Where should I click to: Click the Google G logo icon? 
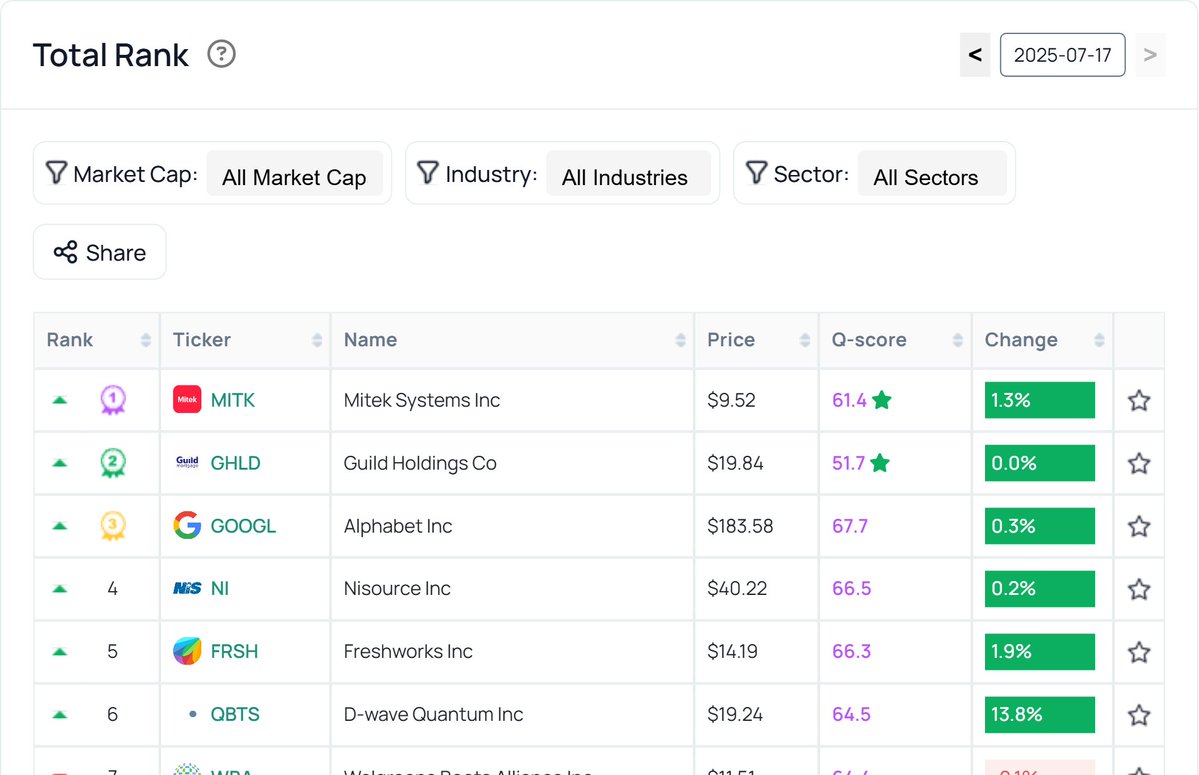click(x=187, y=525)
